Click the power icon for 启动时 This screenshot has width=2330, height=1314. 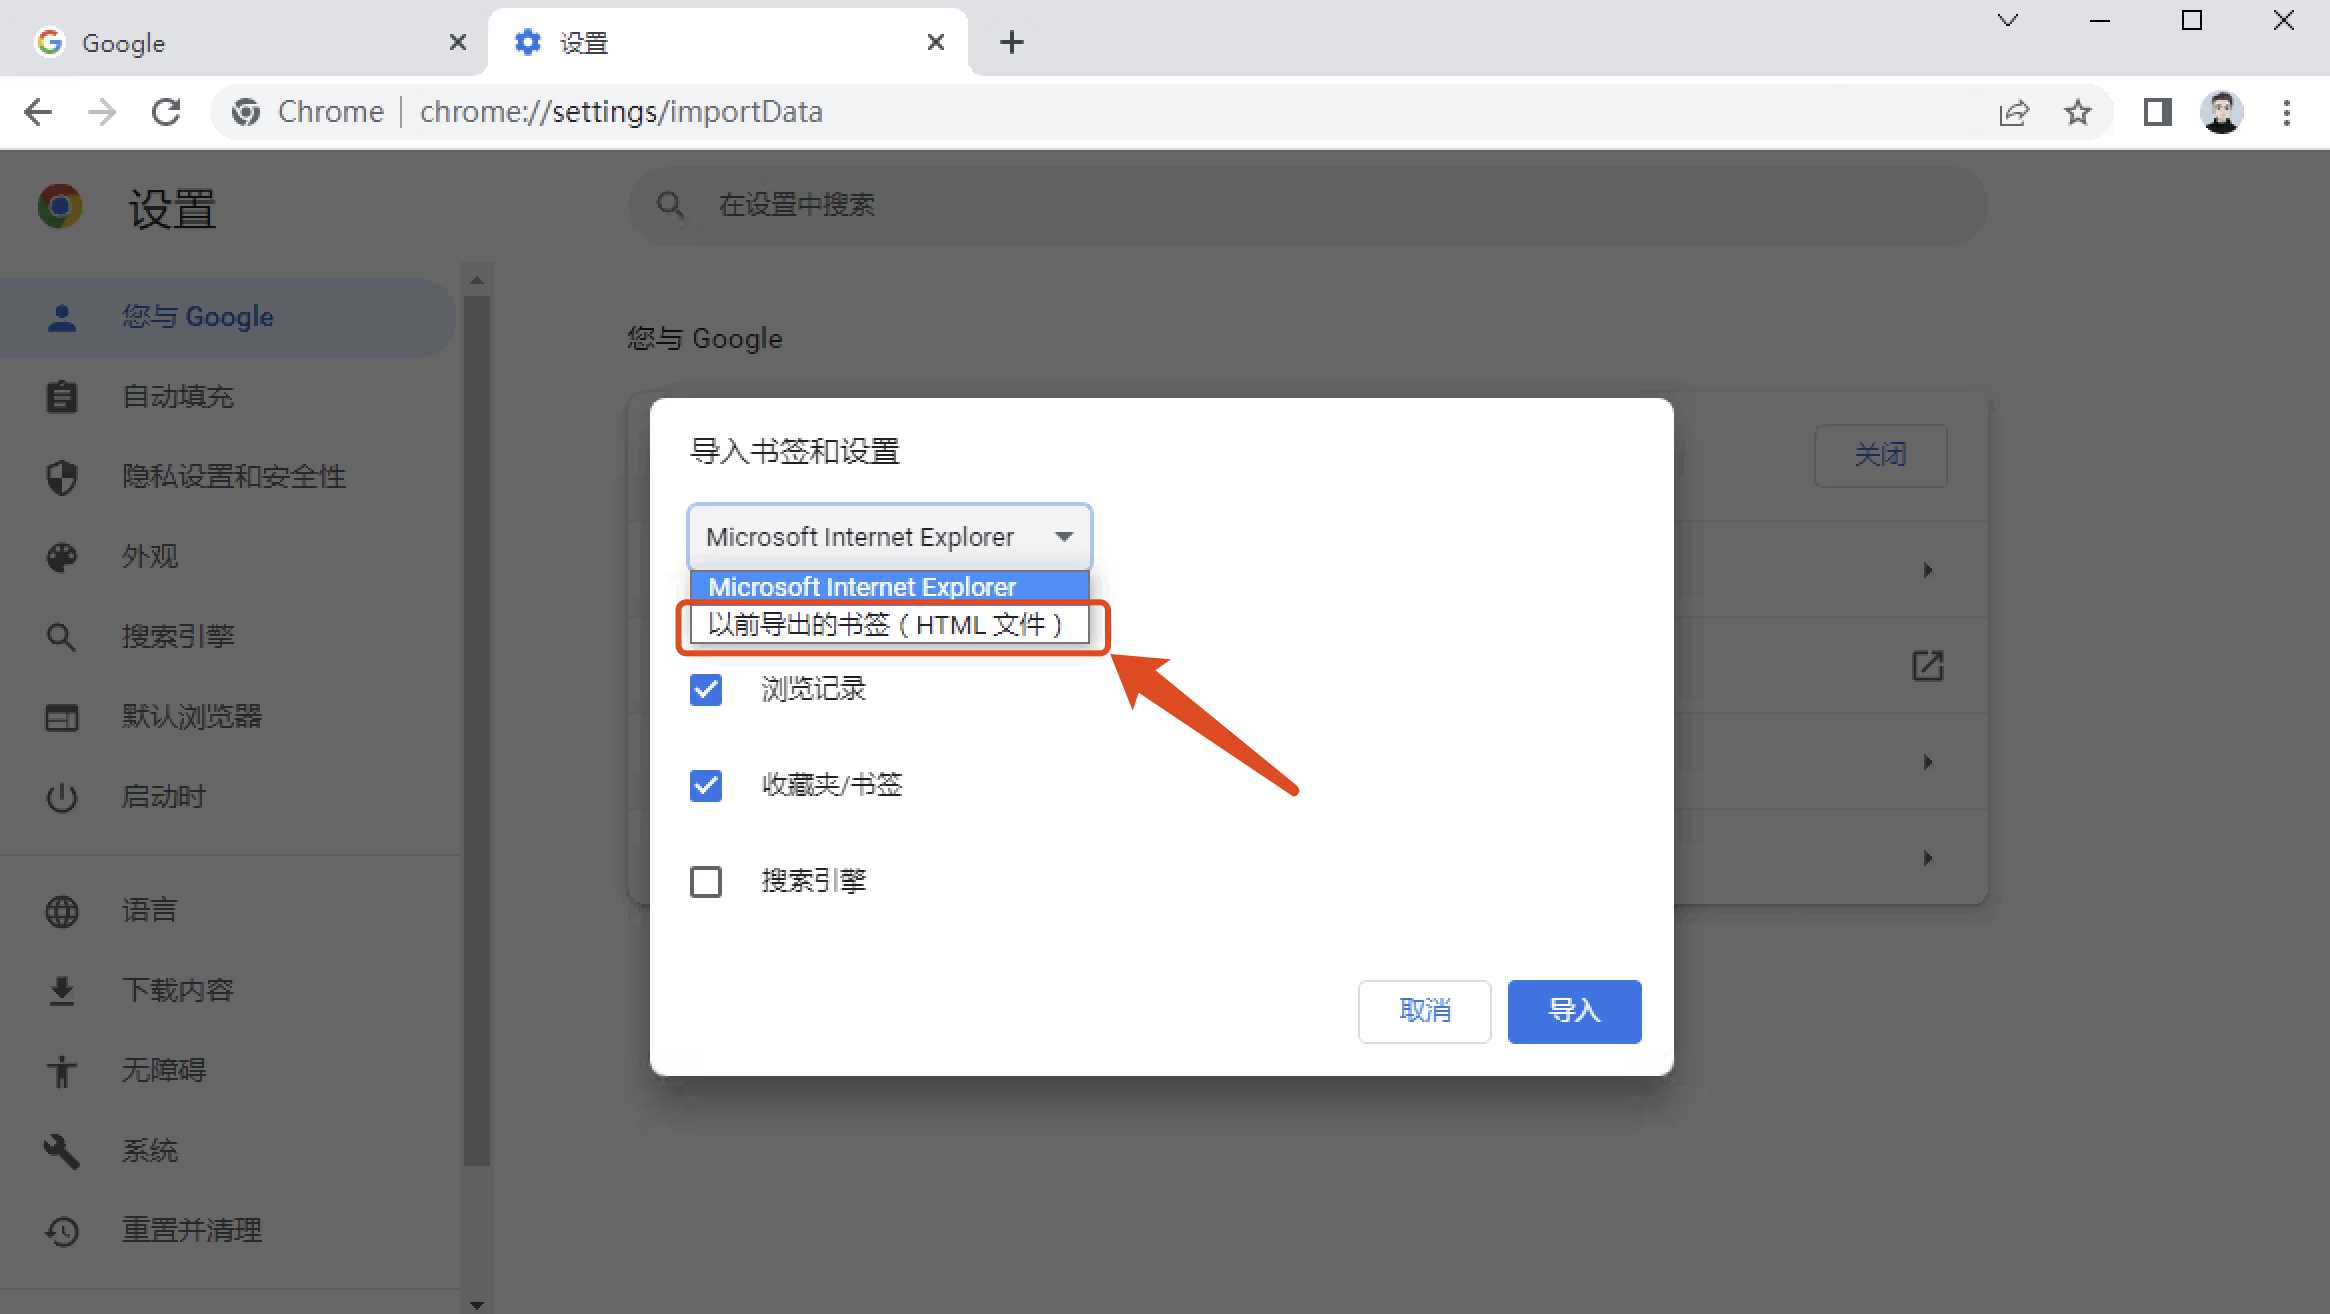pyautogui.click(x=62, y=797)
